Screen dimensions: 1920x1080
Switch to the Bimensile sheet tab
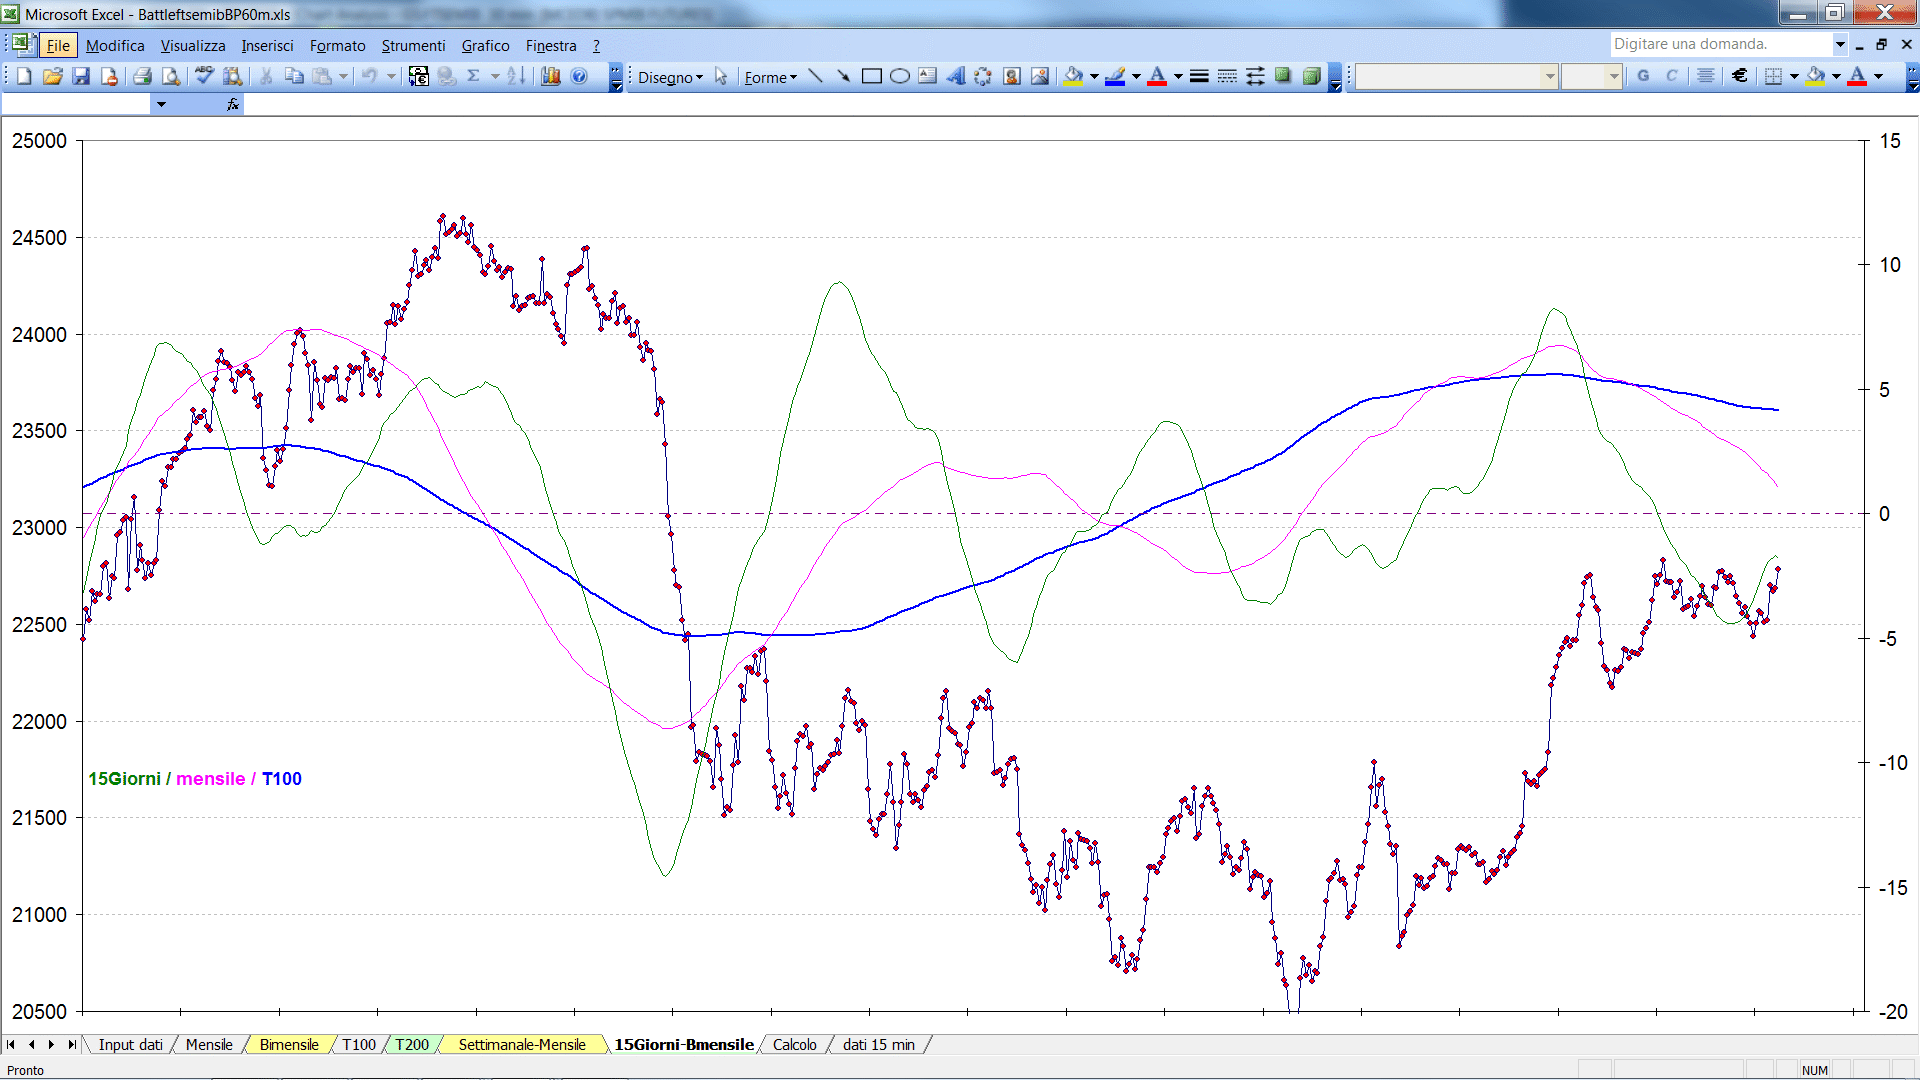click(x=289, y=1044)
